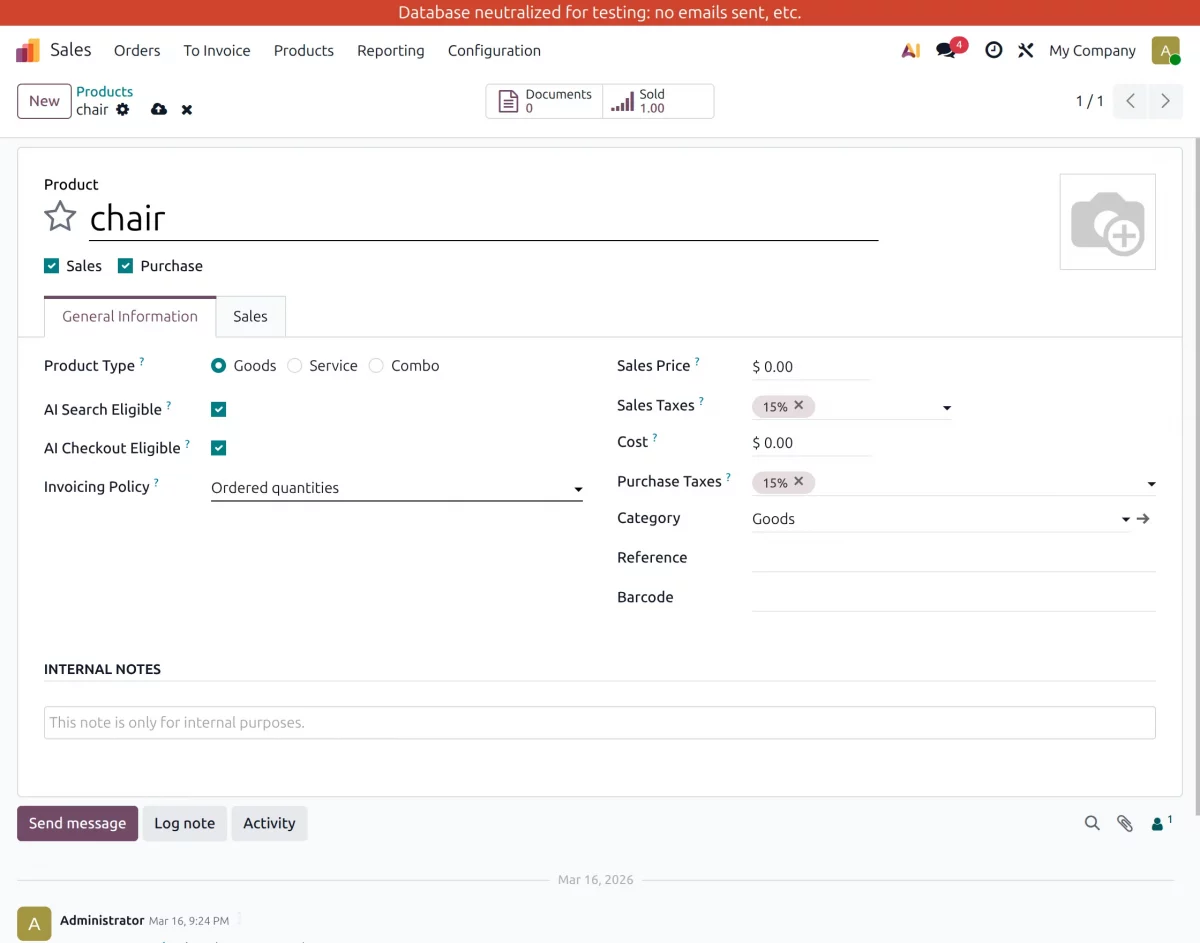
Task: Save changes using the cloud icon
Action: tap(159, 109)
